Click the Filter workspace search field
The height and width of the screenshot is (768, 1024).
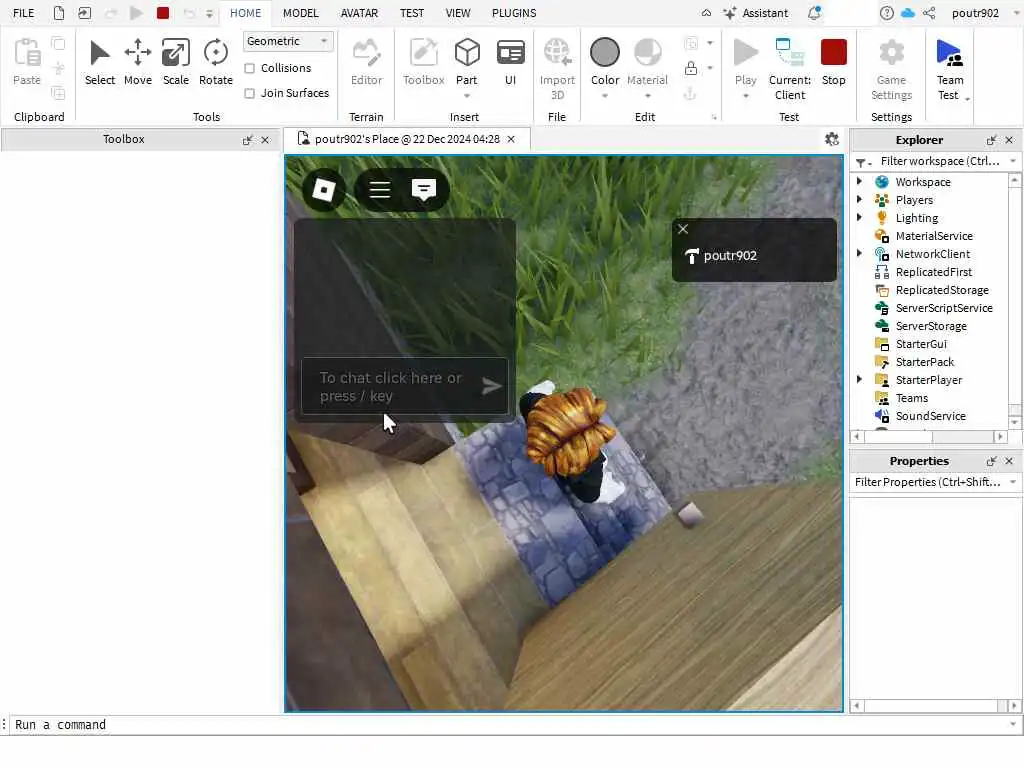click(x=939, y=161)
